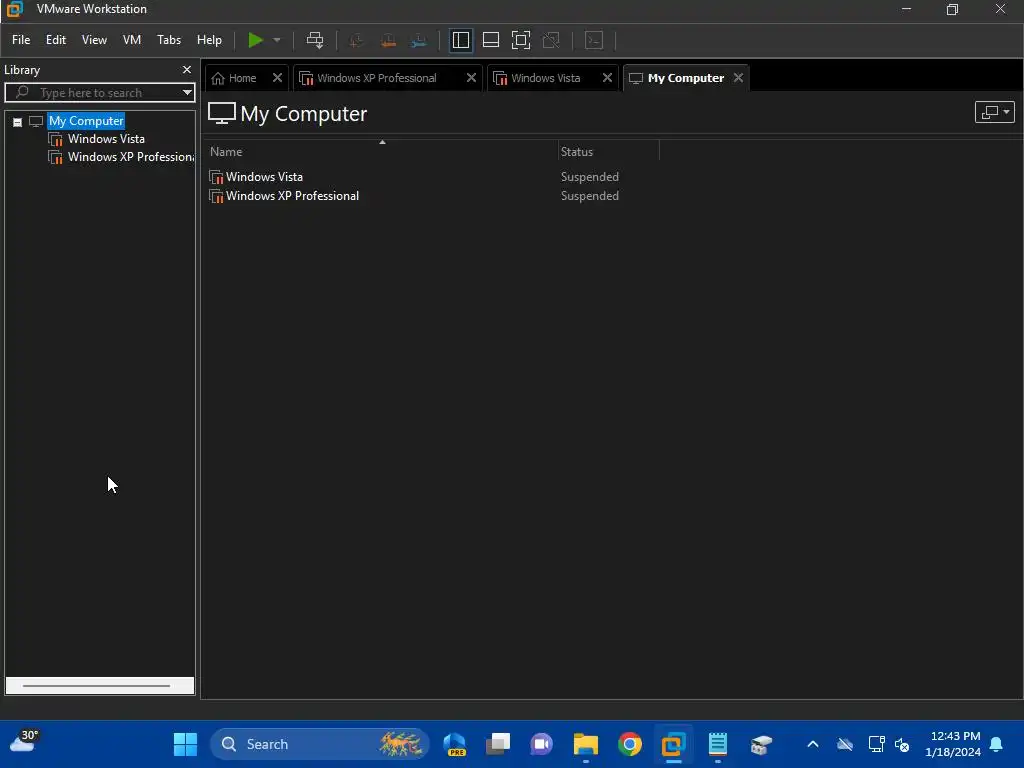Open the view options dropdown at top right
The height and width of the screenshot is (768, 1024).
coord(994,112)
